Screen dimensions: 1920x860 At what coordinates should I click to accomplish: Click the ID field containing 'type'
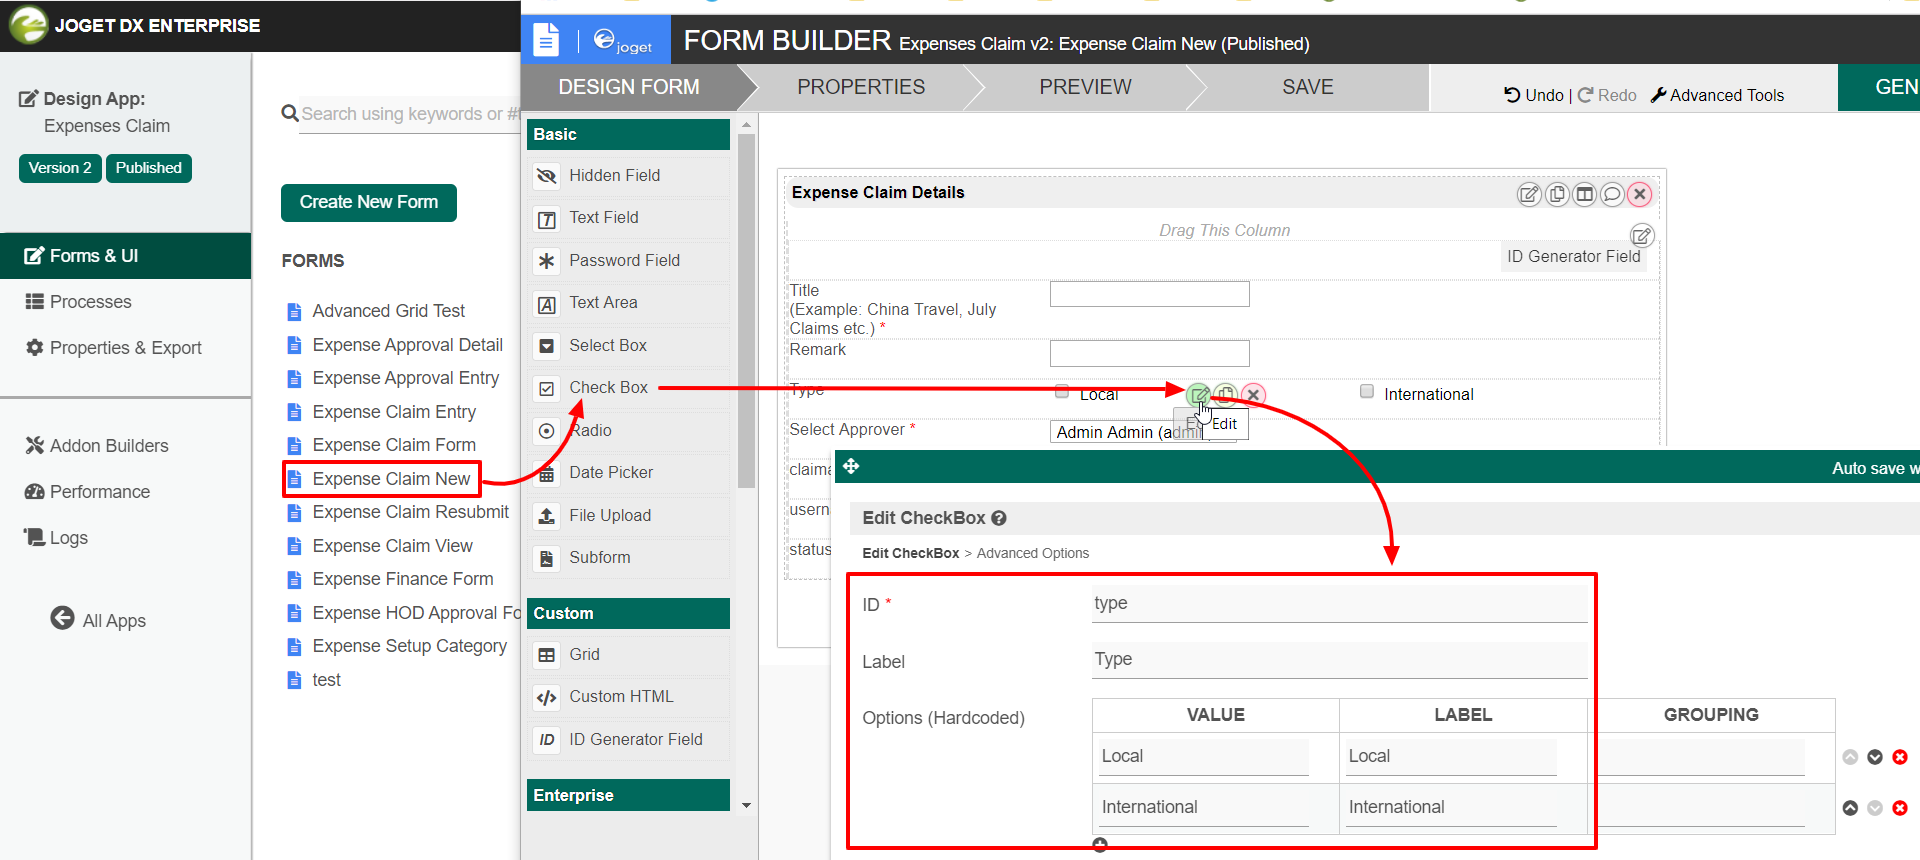pyautogui.click(x=1340, y=604)
